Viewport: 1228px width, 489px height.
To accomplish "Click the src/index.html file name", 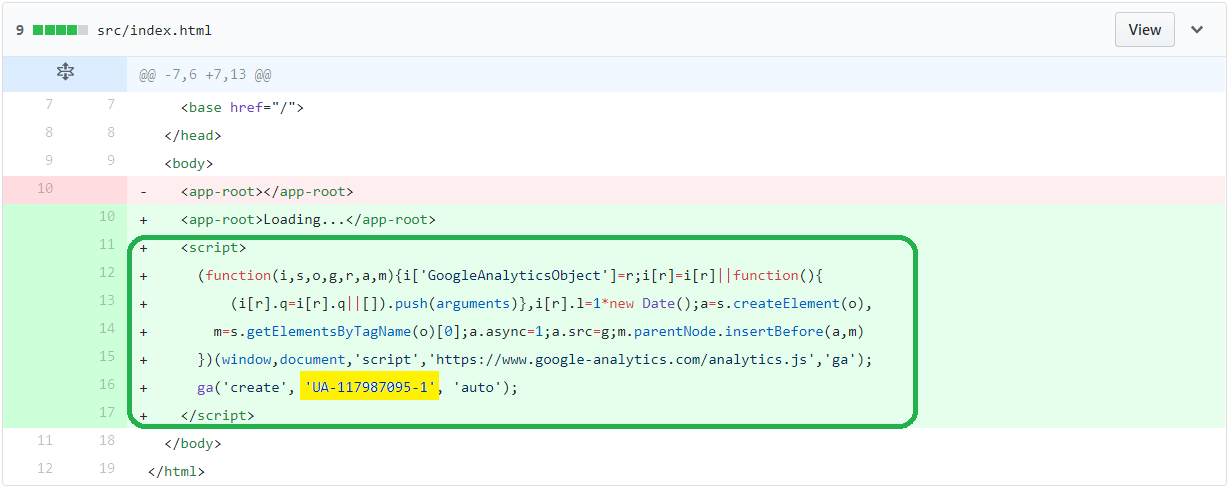I will point(154,30).
